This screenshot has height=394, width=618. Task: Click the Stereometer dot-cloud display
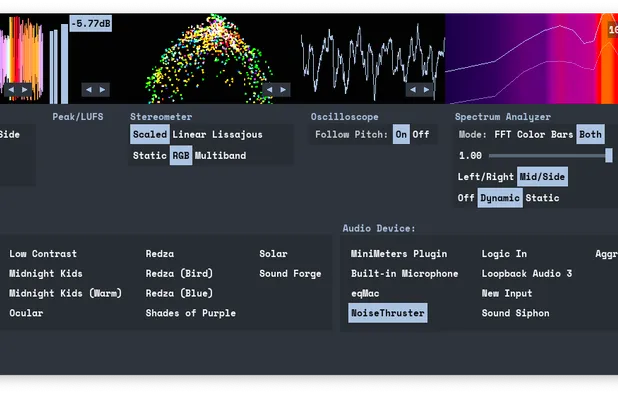point(210,59)
